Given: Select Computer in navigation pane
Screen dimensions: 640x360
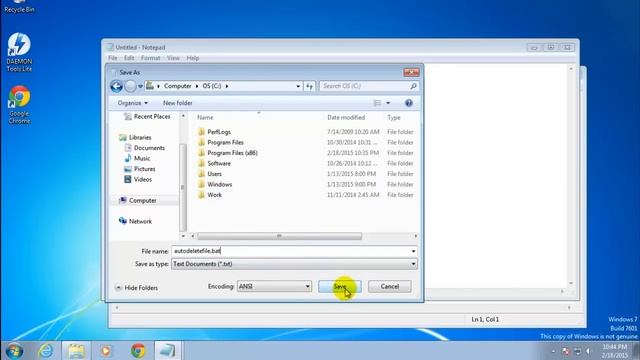Looking at the screenshot, I should pos(138,200).
